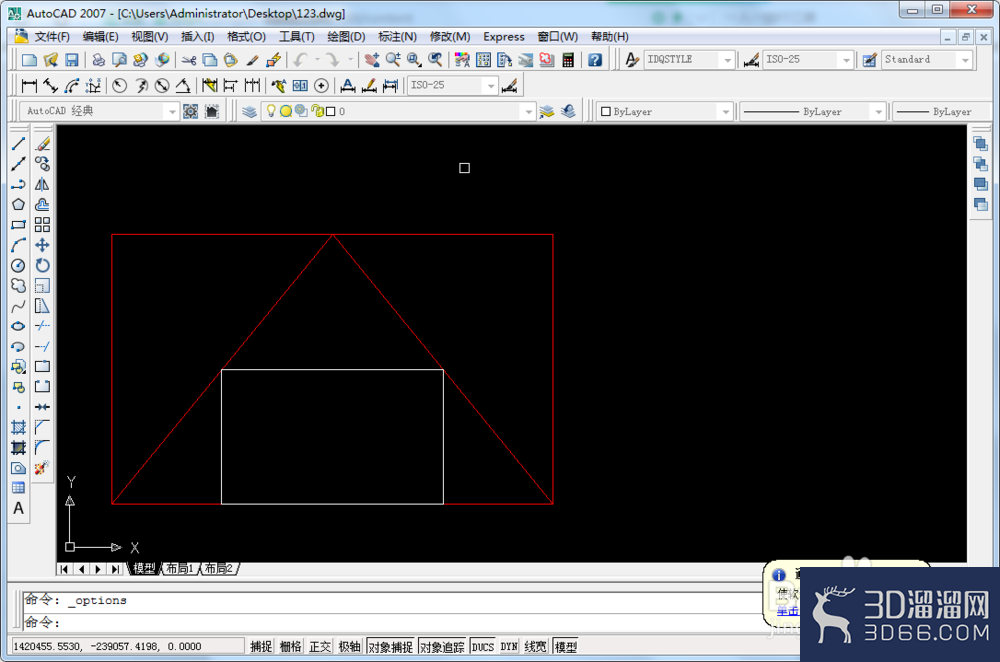The image size is (1000, 662).
Task: Select the Copy object tool
Action: [42, 164]
